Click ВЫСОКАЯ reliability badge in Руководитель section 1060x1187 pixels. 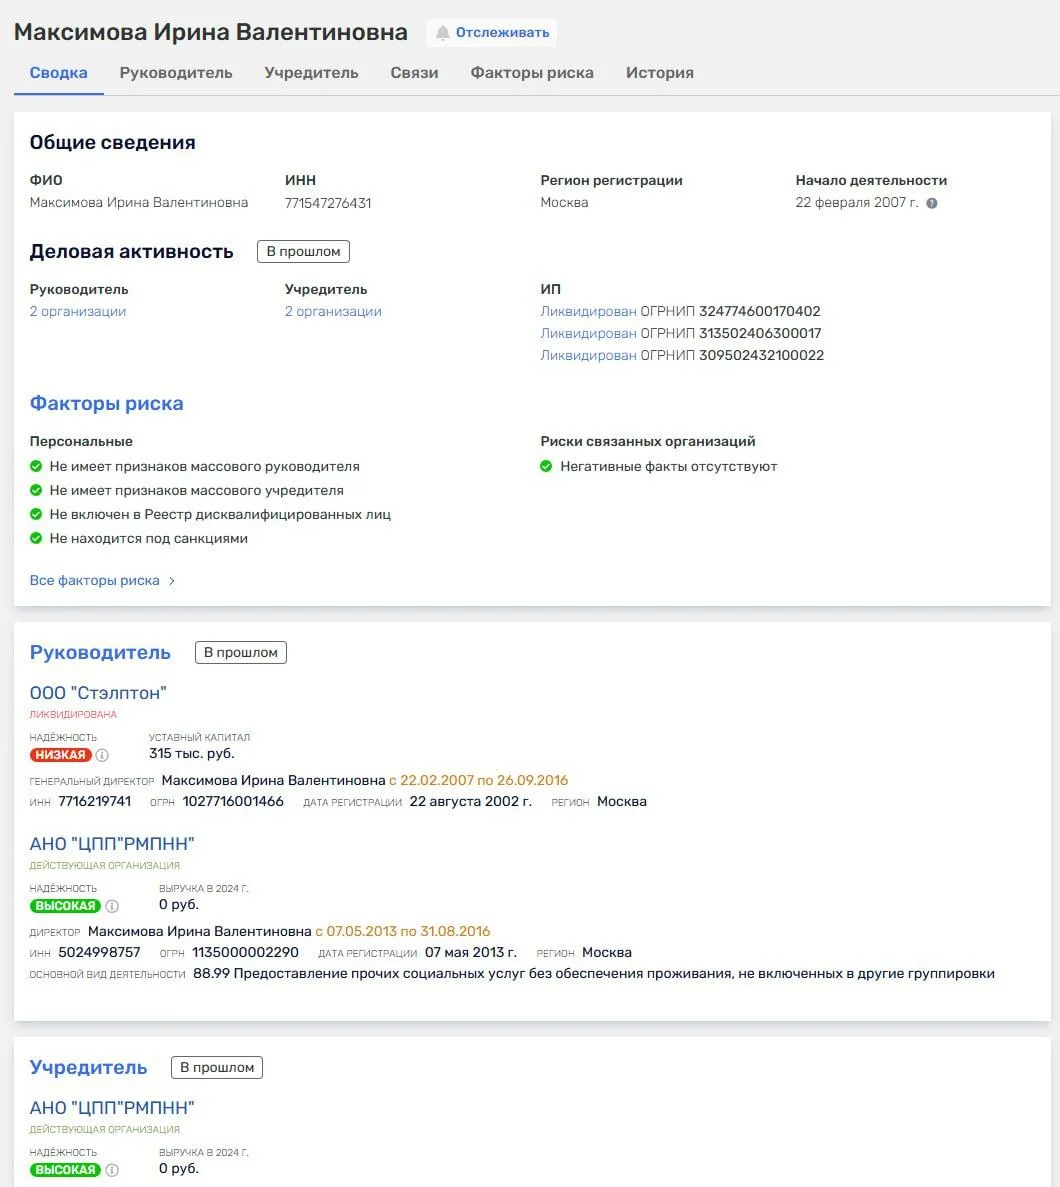point(65,906)
